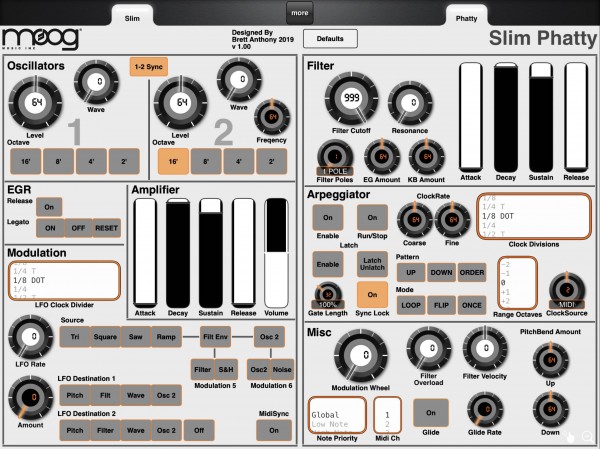Screen dimensions: 600x449
Task: Click the LFO Rate knob
Action: tap(31, 337)
